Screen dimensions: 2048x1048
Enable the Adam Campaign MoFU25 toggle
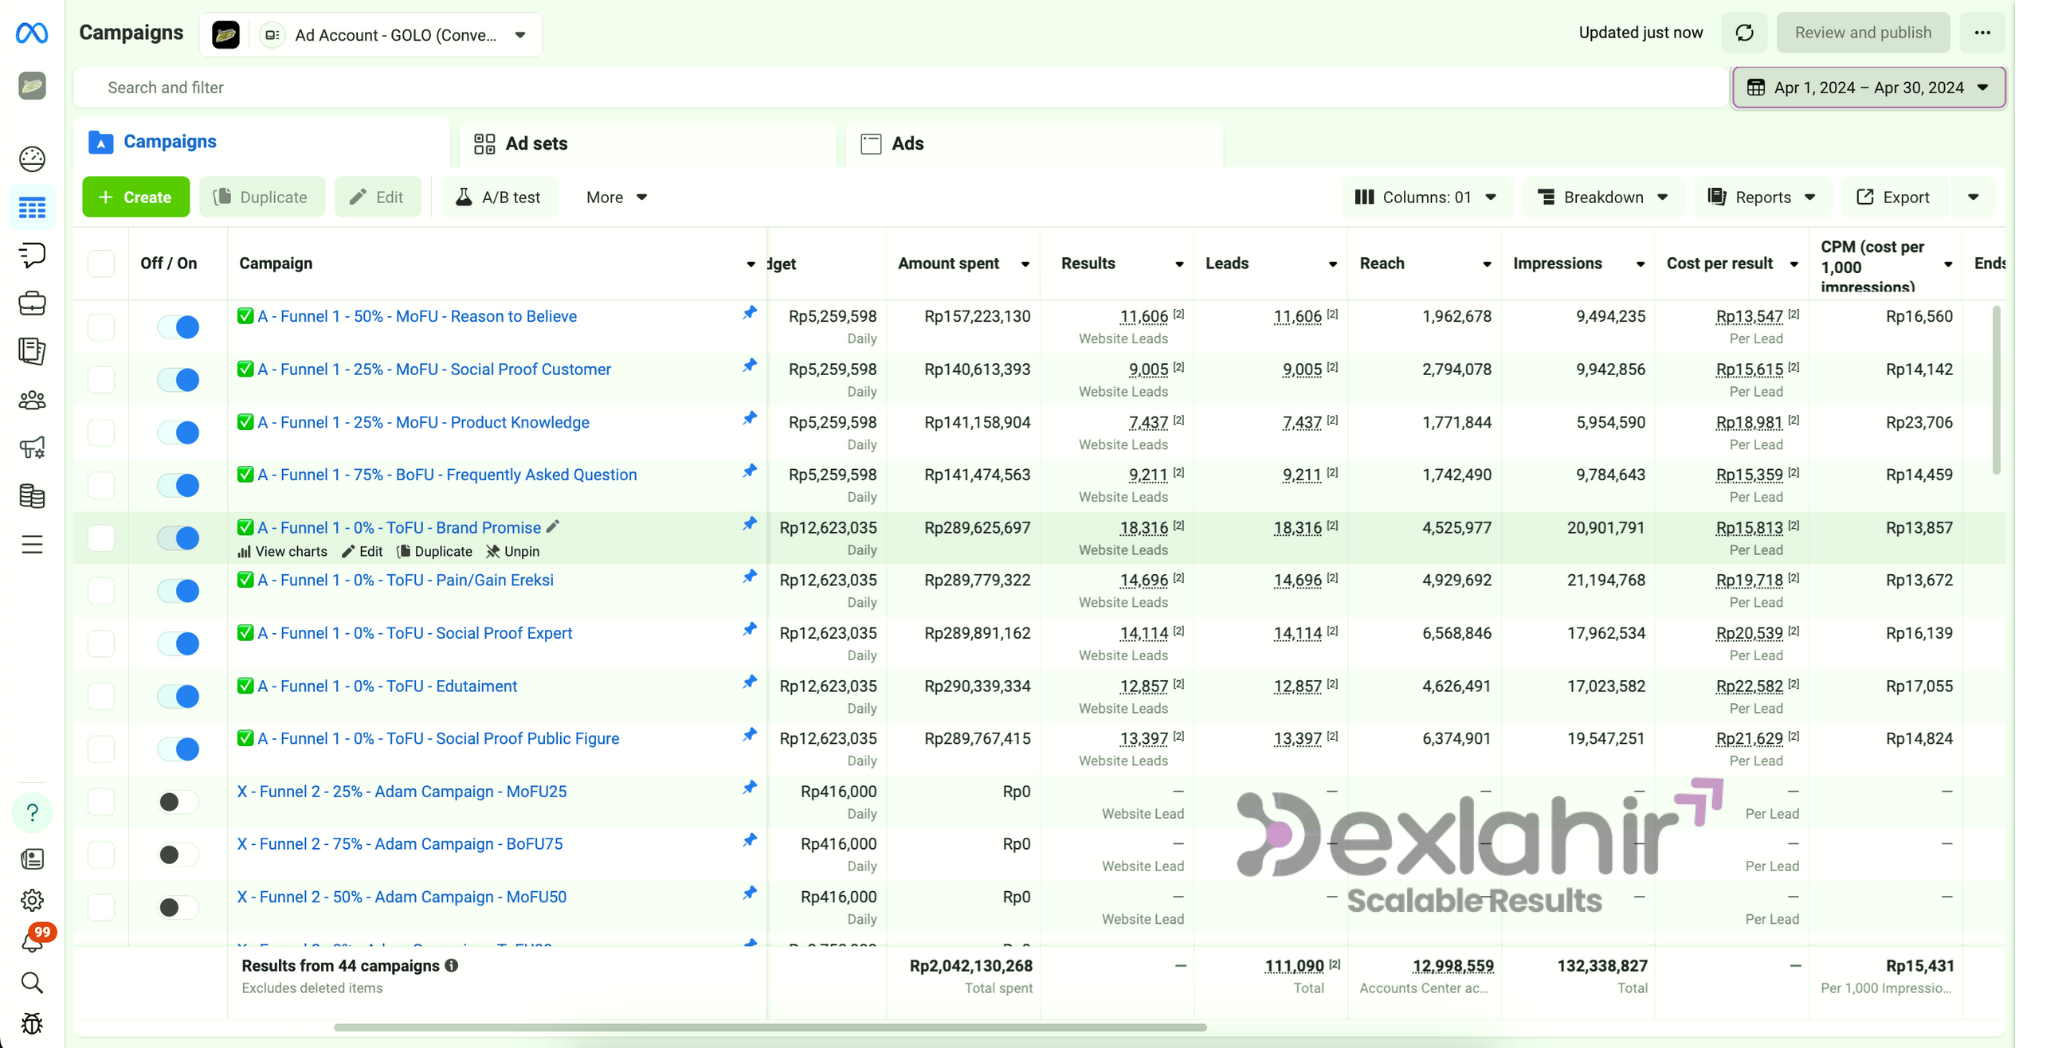coord(179,802)
